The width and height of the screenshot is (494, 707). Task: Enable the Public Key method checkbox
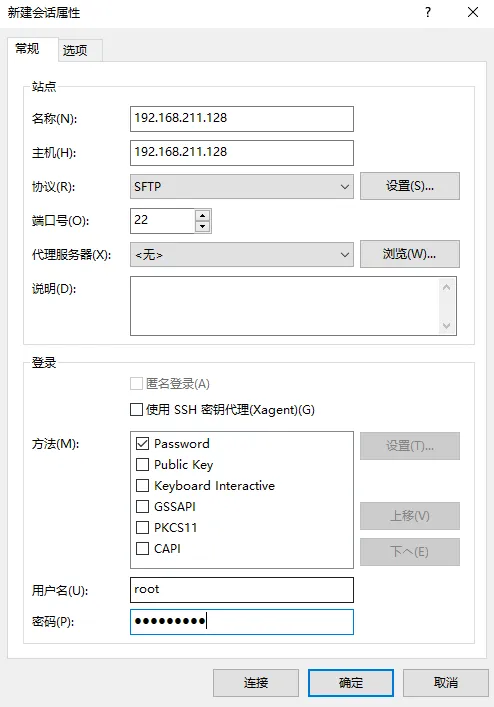click(x=142, y=464)
